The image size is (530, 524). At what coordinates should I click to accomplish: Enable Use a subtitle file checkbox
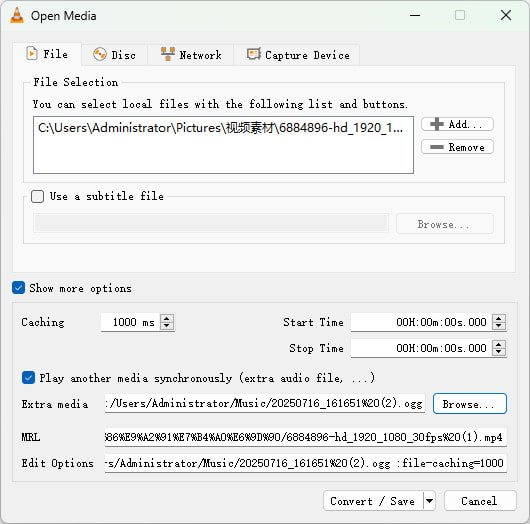tap(37, 196)
